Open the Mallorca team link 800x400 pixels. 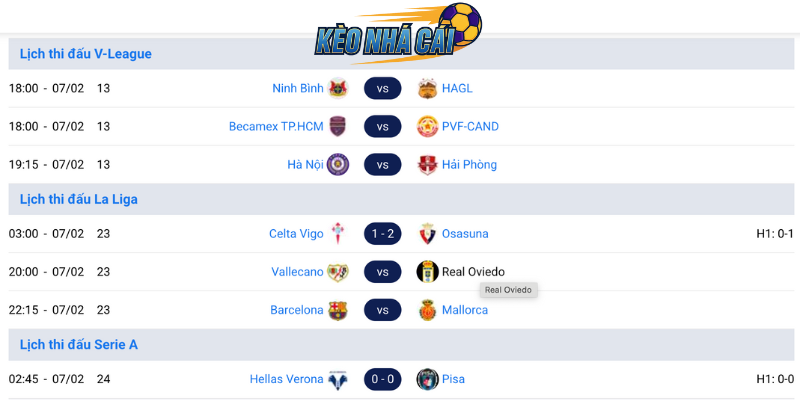point(465,311)
